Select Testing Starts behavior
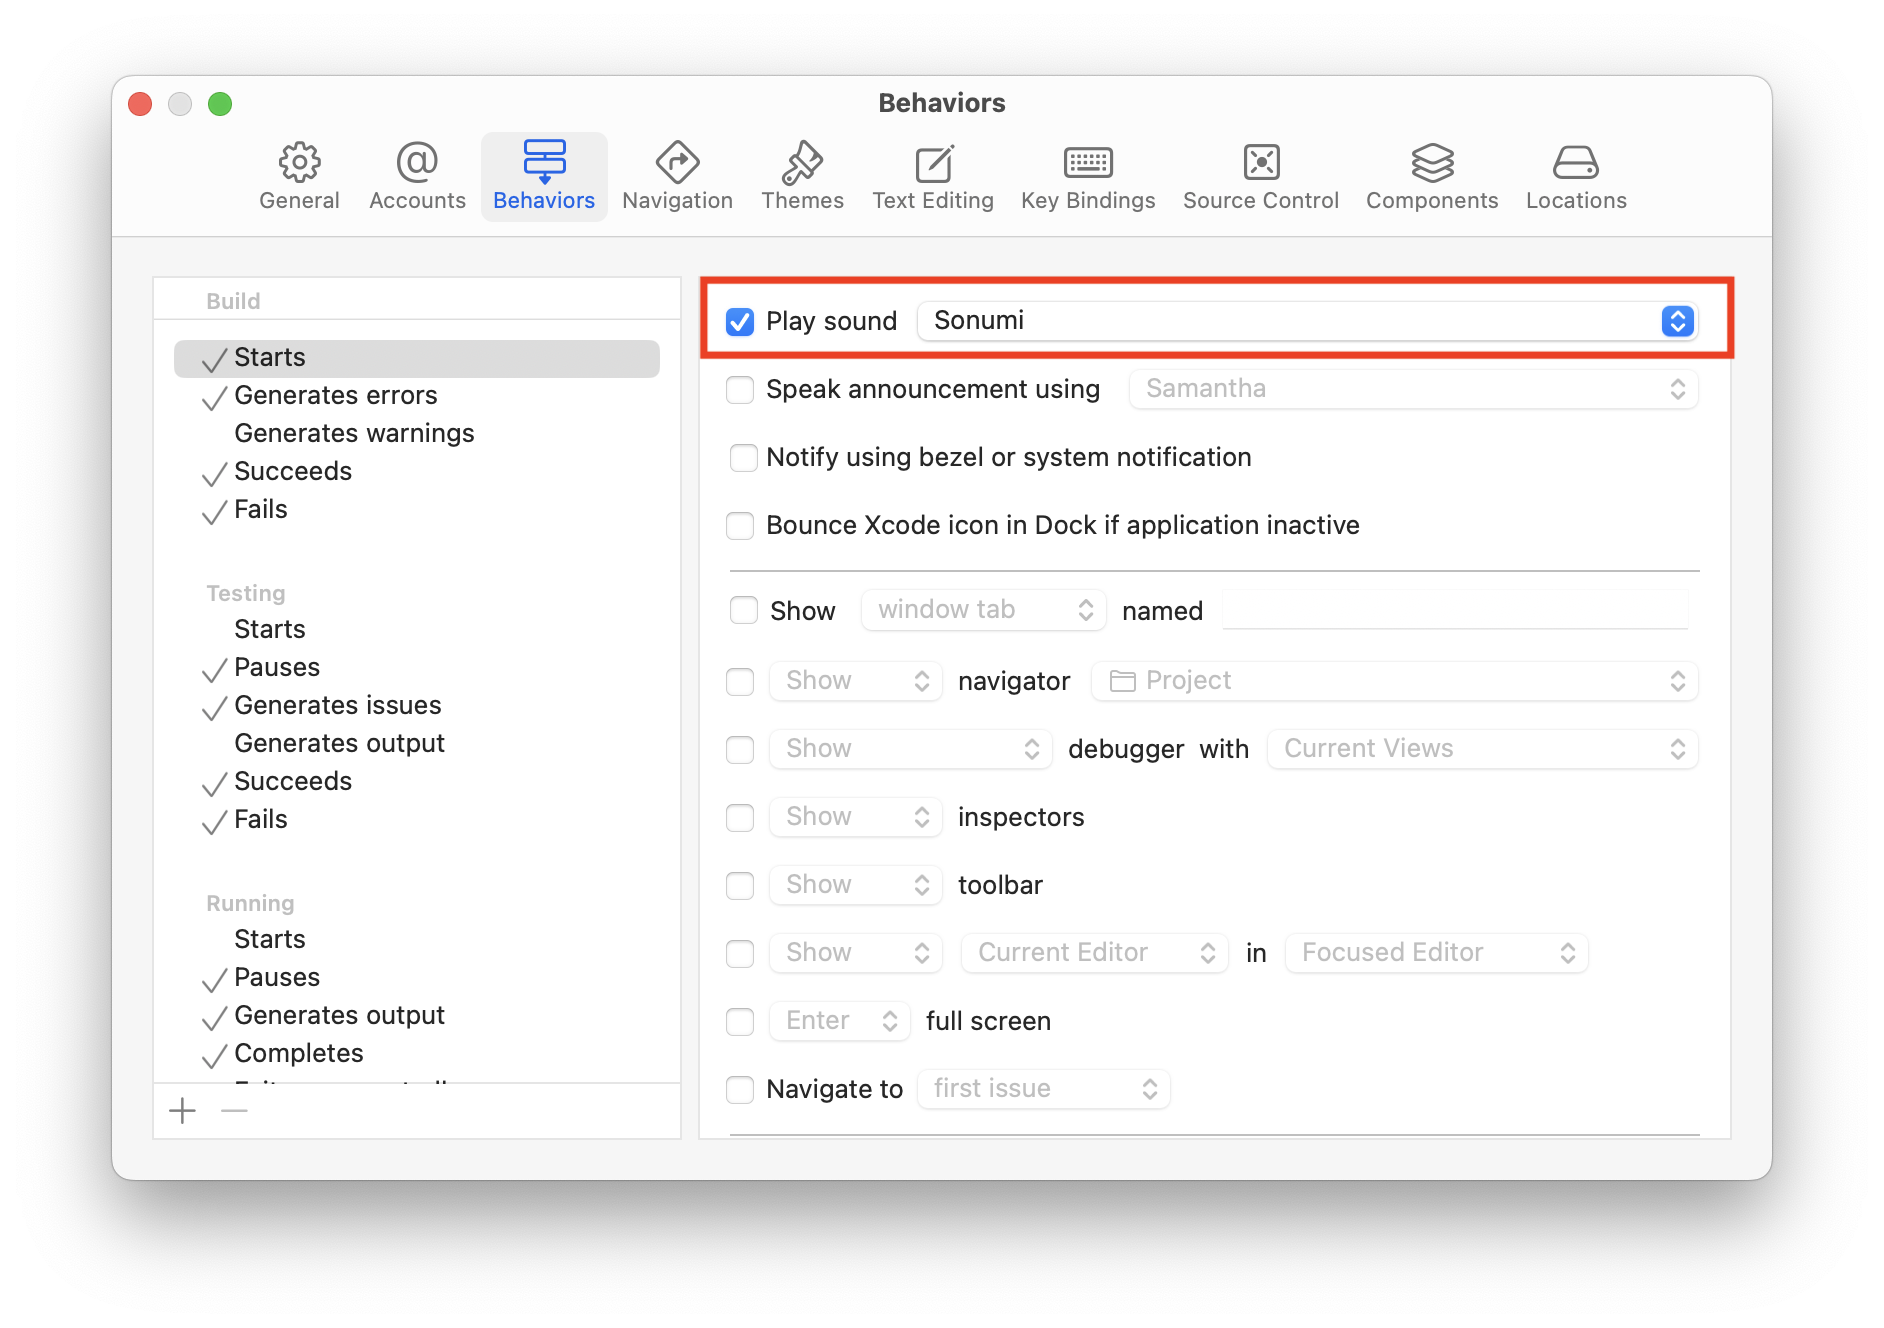The width and height of the screenshot is (1884, 1328). tap(417, 630)
